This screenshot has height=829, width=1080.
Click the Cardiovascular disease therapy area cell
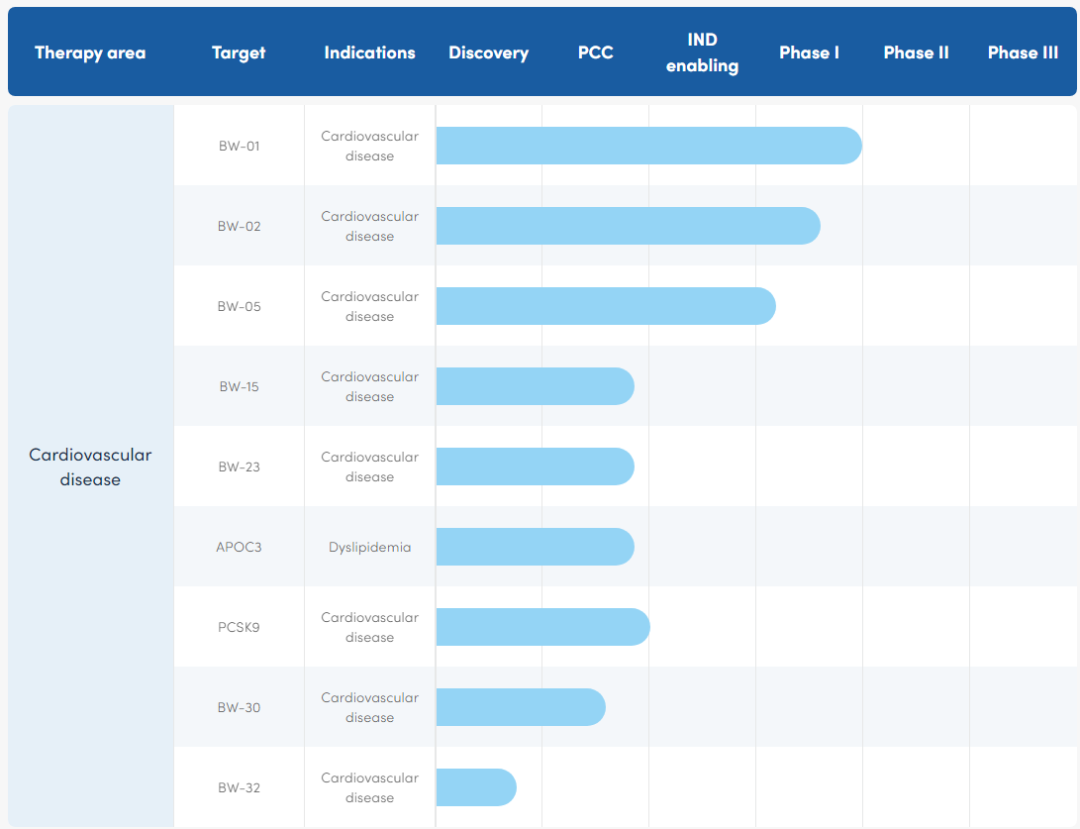[x=90, y=467]
